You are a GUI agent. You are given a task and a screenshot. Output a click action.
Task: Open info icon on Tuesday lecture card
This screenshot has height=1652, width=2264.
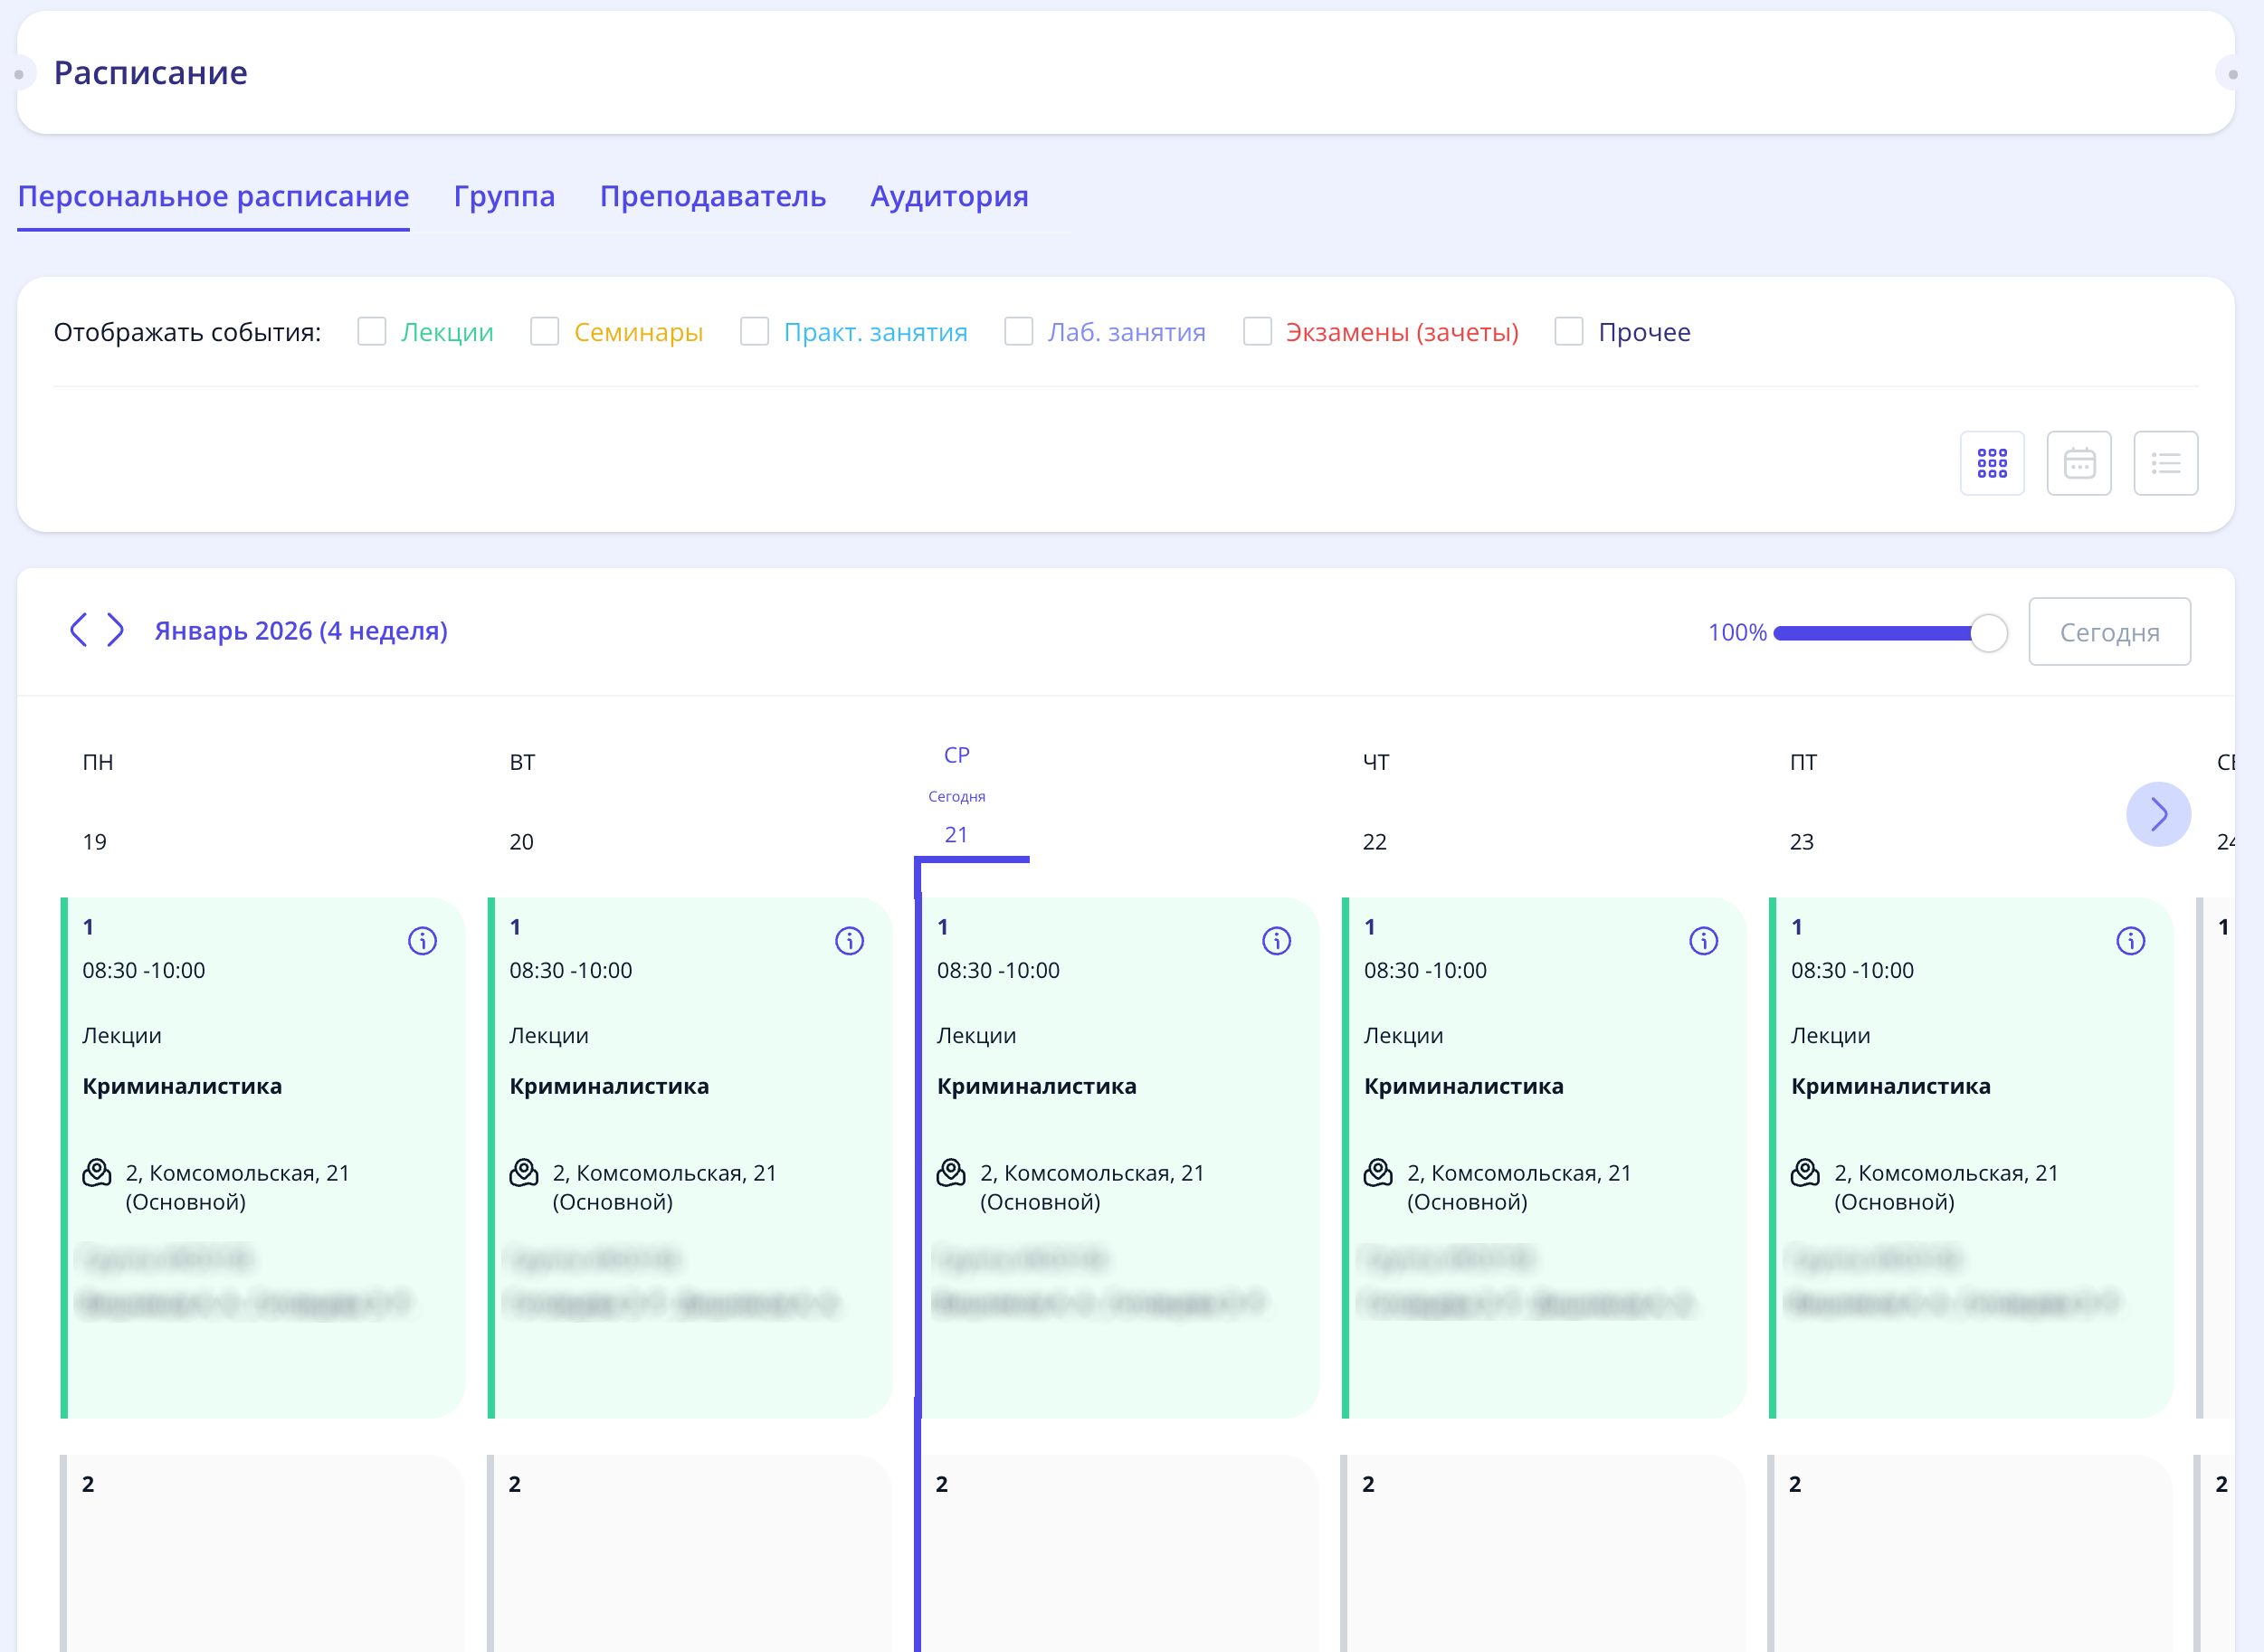(849, 941)
